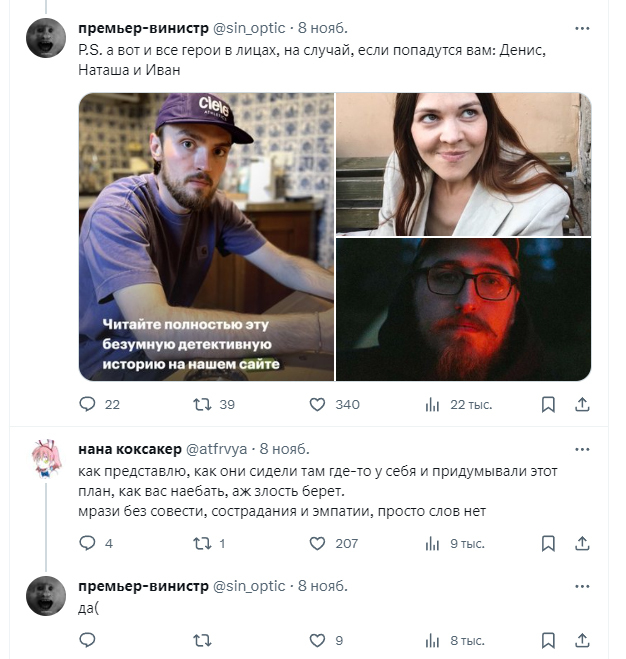Like нана коксакер's comment with 207 likes

317,543
